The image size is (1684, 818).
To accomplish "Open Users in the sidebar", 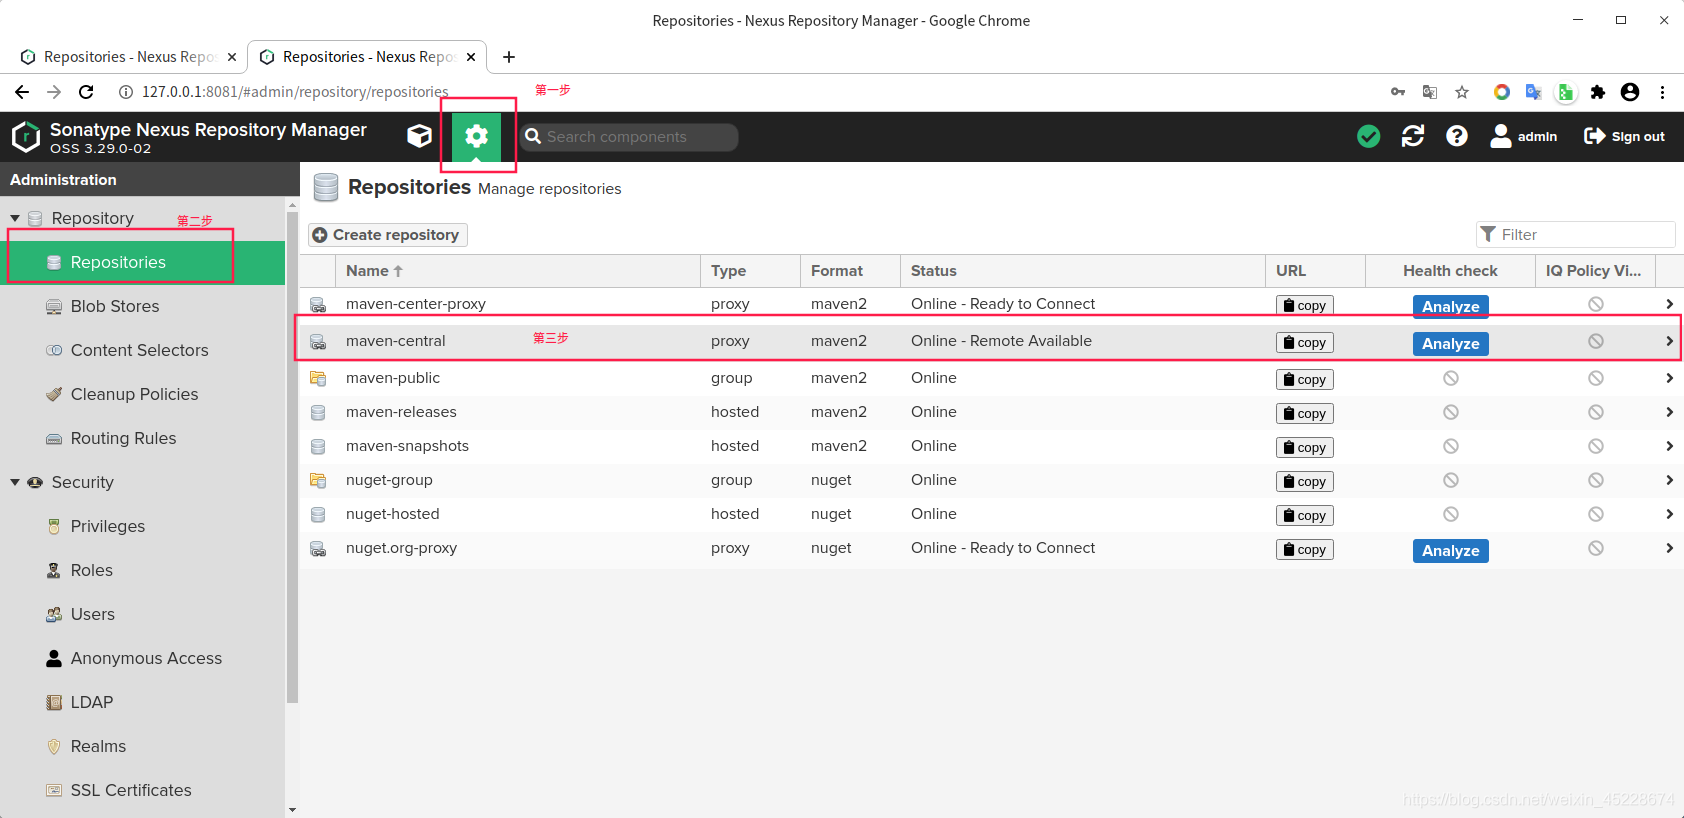I will coord(93,614).
